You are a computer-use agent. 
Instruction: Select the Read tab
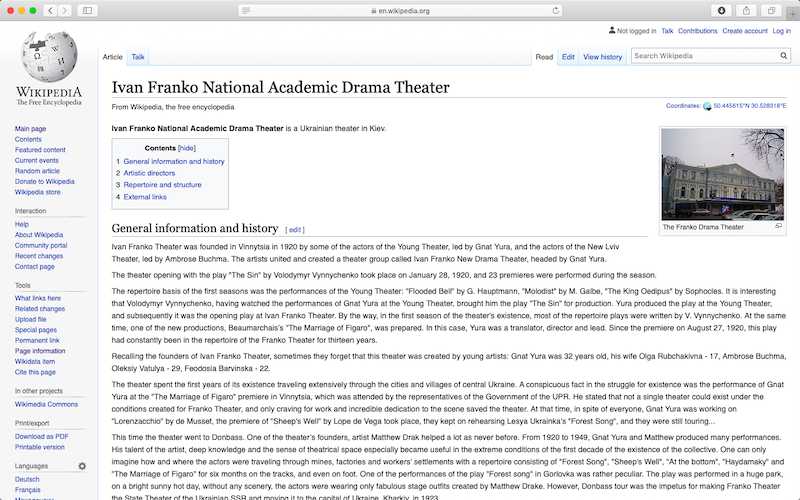click(x=544, y=57)
